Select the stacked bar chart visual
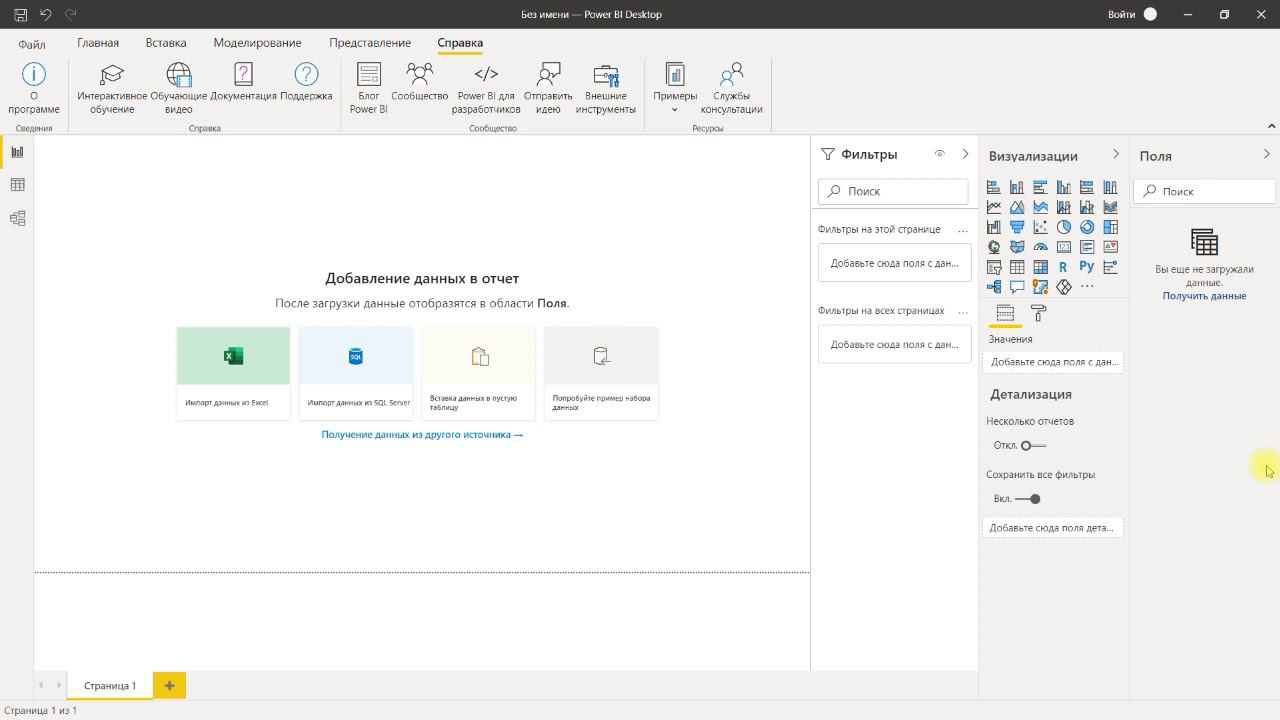1280x720 pixels. (x=994, y=187)
